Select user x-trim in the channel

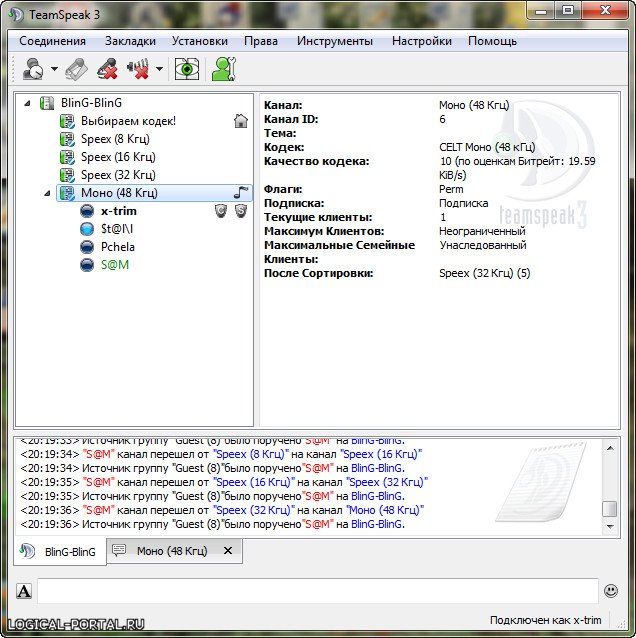click(x=119, y=211)
